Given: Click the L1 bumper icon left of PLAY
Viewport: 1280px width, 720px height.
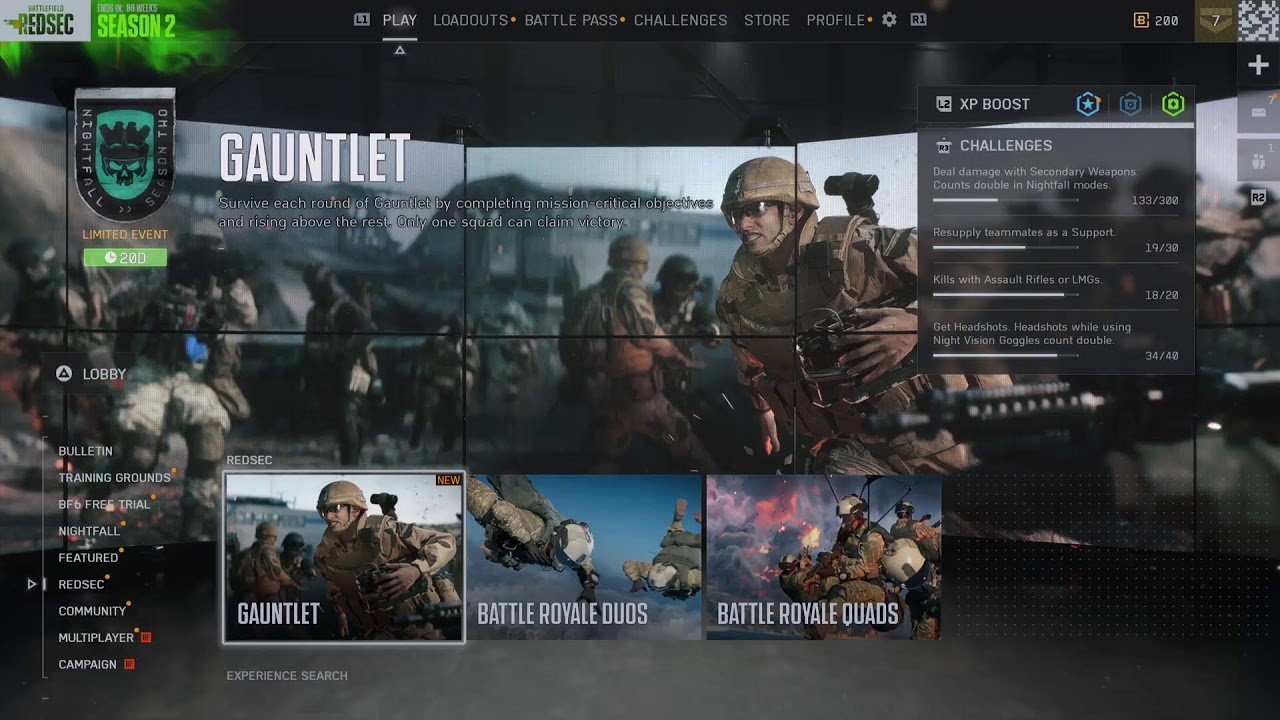Looking at the screenshot, I should pos(362,19).
